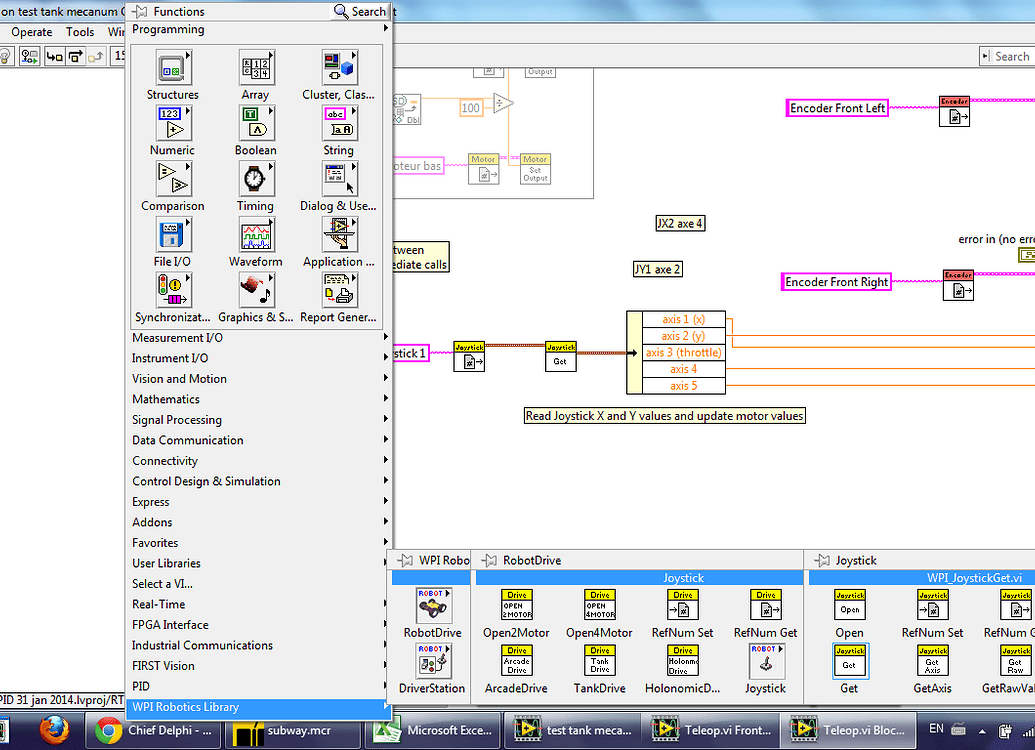Expand the Signal Processing category
This screenshot has width=1035, height=750.
[x=259, y=419]
